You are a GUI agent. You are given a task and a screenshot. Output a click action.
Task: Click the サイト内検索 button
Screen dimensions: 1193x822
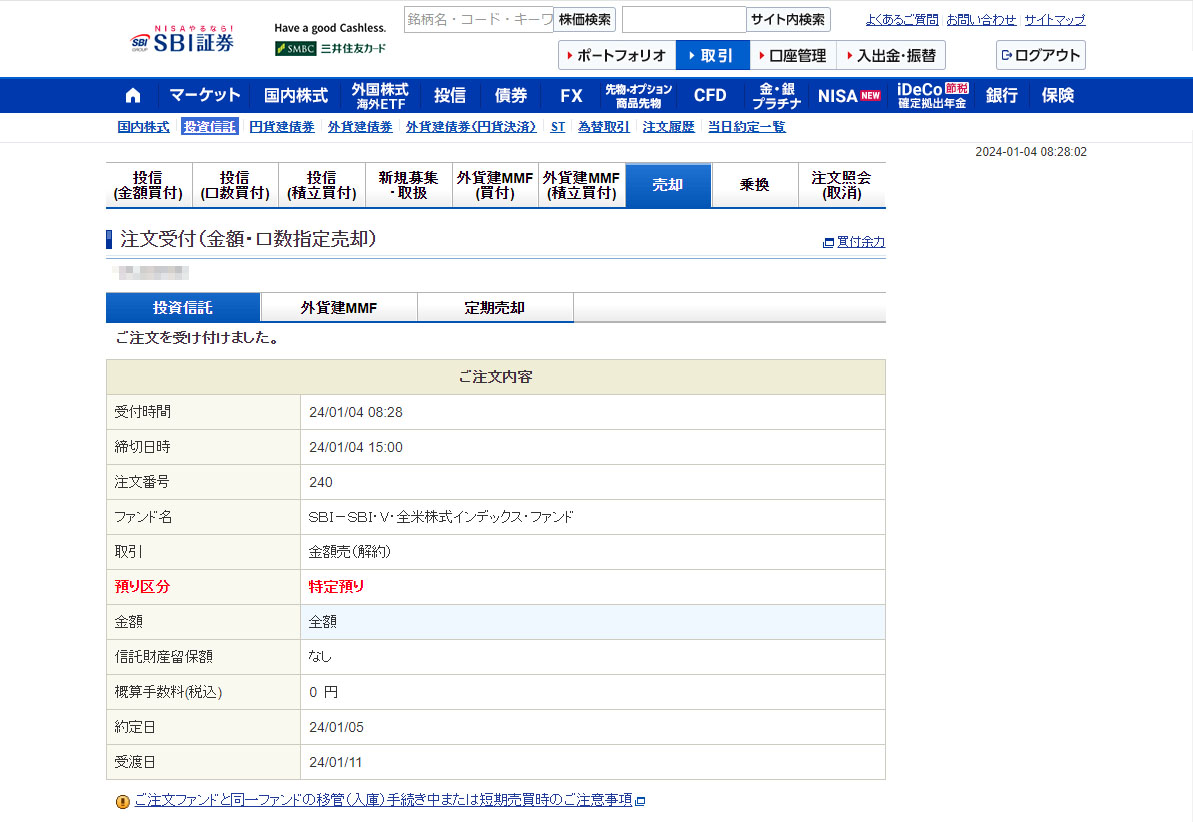(787, 20)
